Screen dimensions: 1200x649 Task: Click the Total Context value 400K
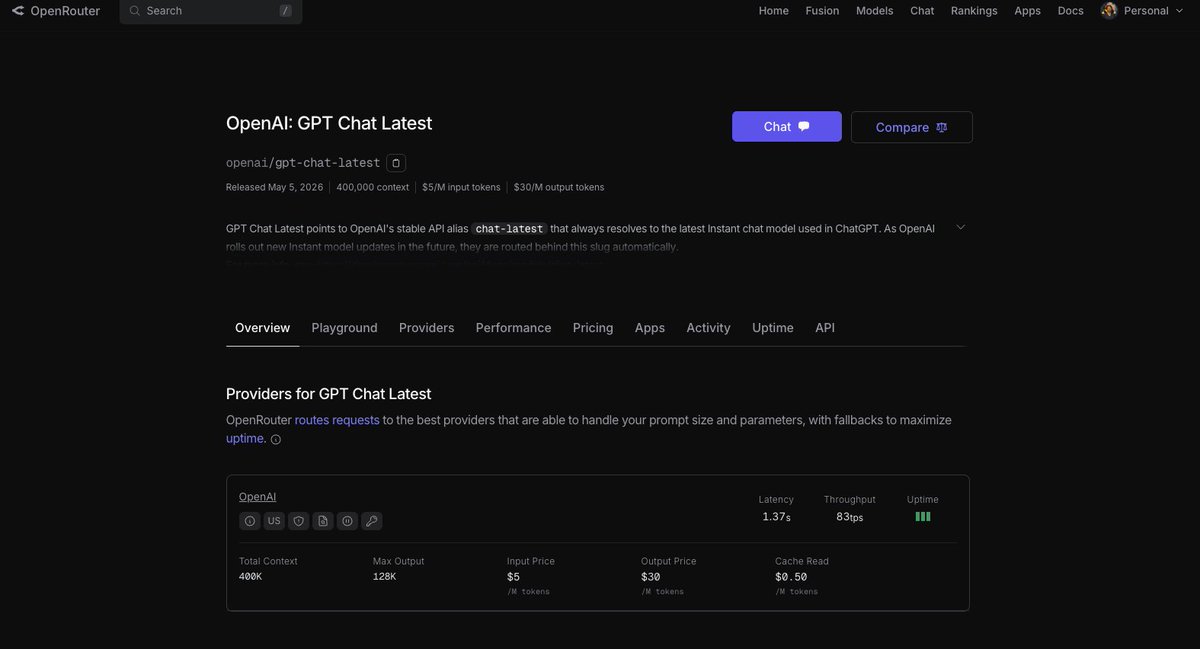tap(251, 577)
